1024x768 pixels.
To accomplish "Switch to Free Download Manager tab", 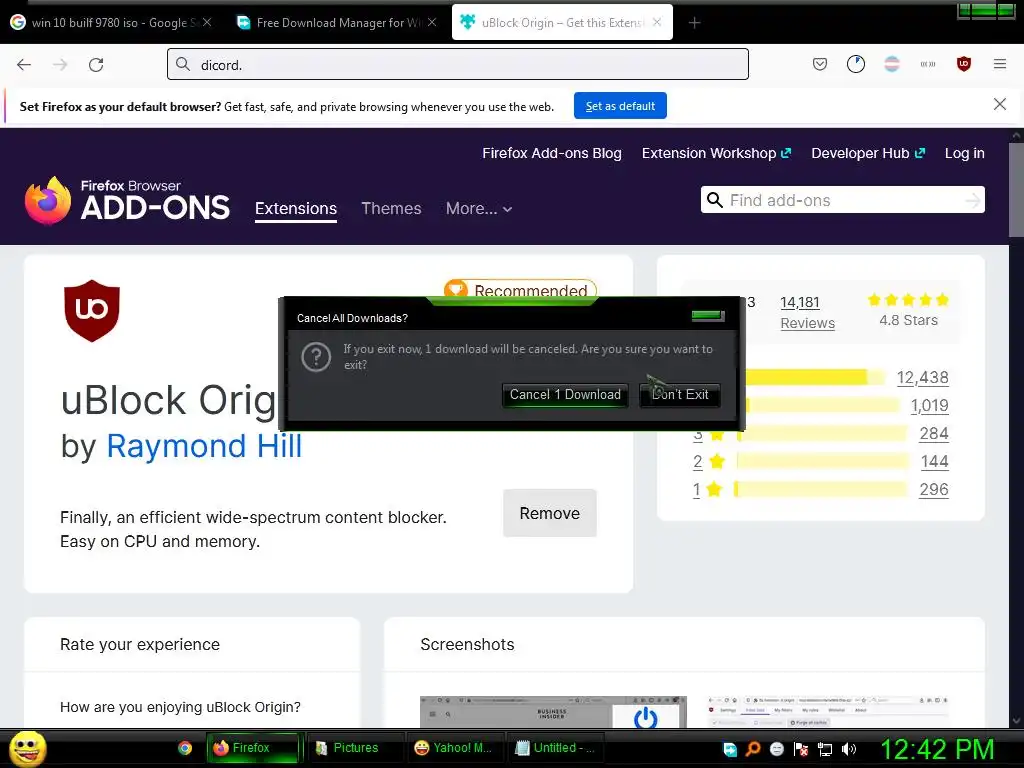I will pyautogui.click(x=336, y=22).
